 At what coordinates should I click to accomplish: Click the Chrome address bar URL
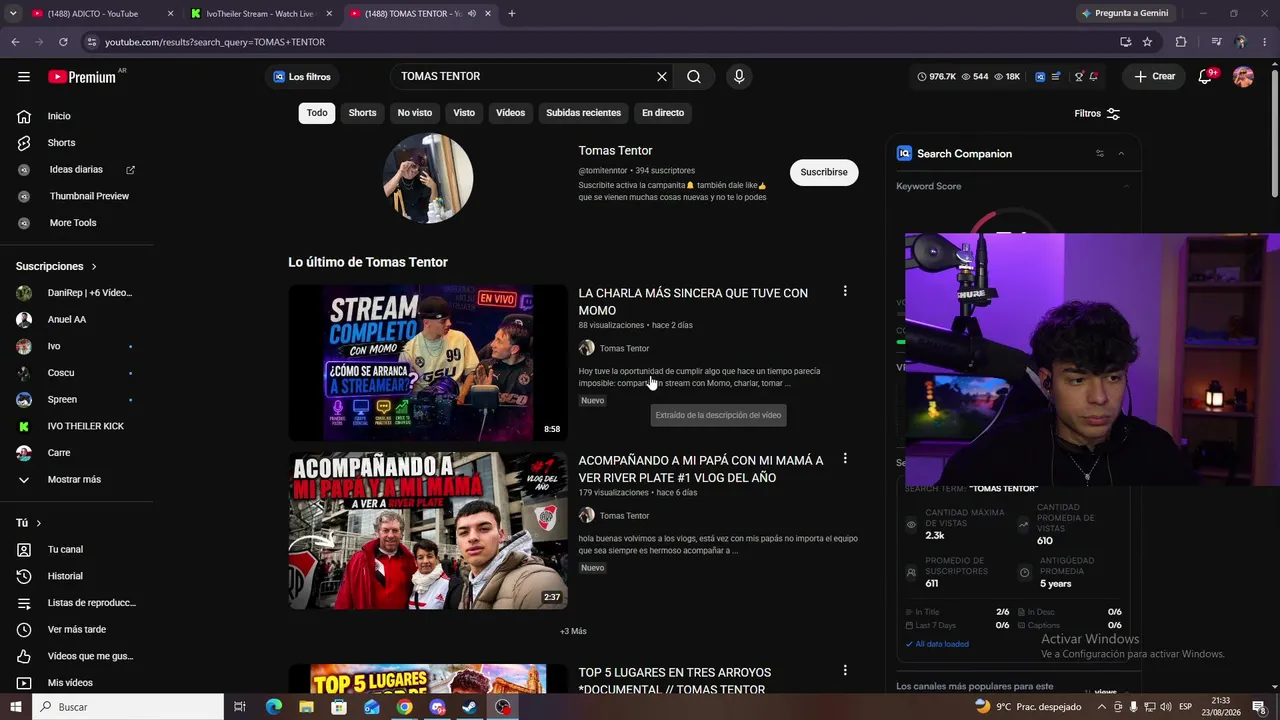tap(215, 42)
